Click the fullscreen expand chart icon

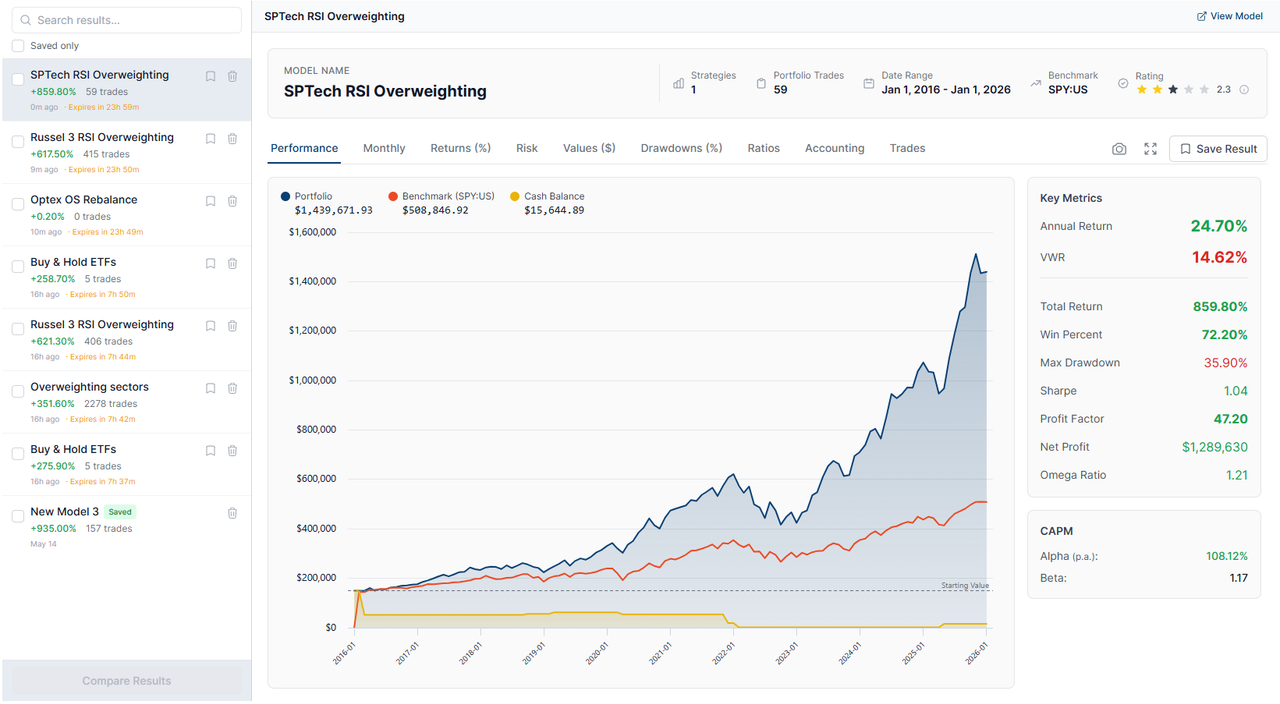click(1150, 149)
